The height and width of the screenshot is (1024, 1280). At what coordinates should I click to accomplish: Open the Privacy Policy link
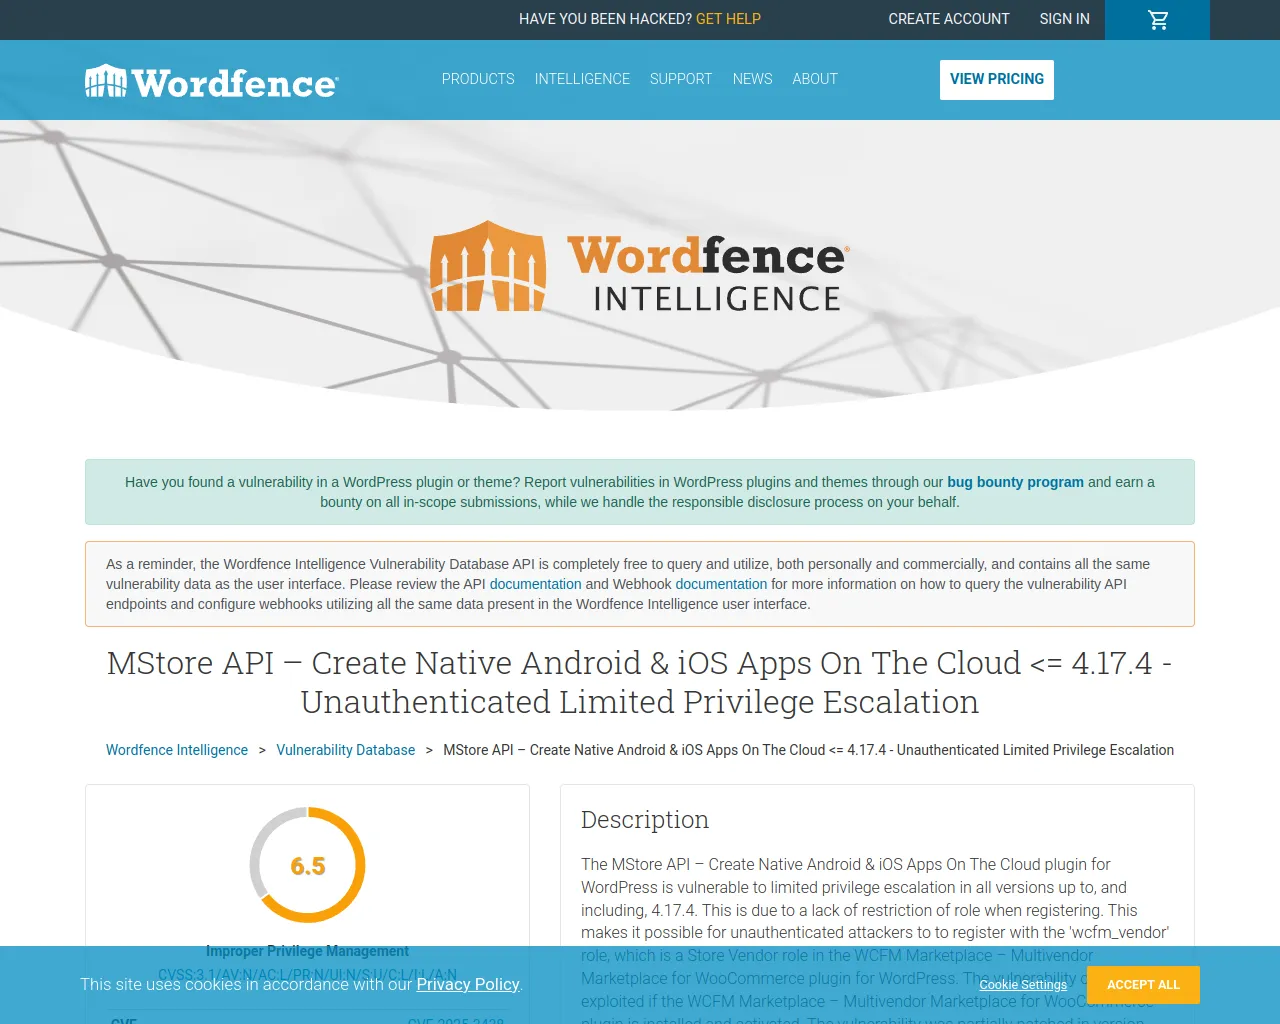[468, 984]
